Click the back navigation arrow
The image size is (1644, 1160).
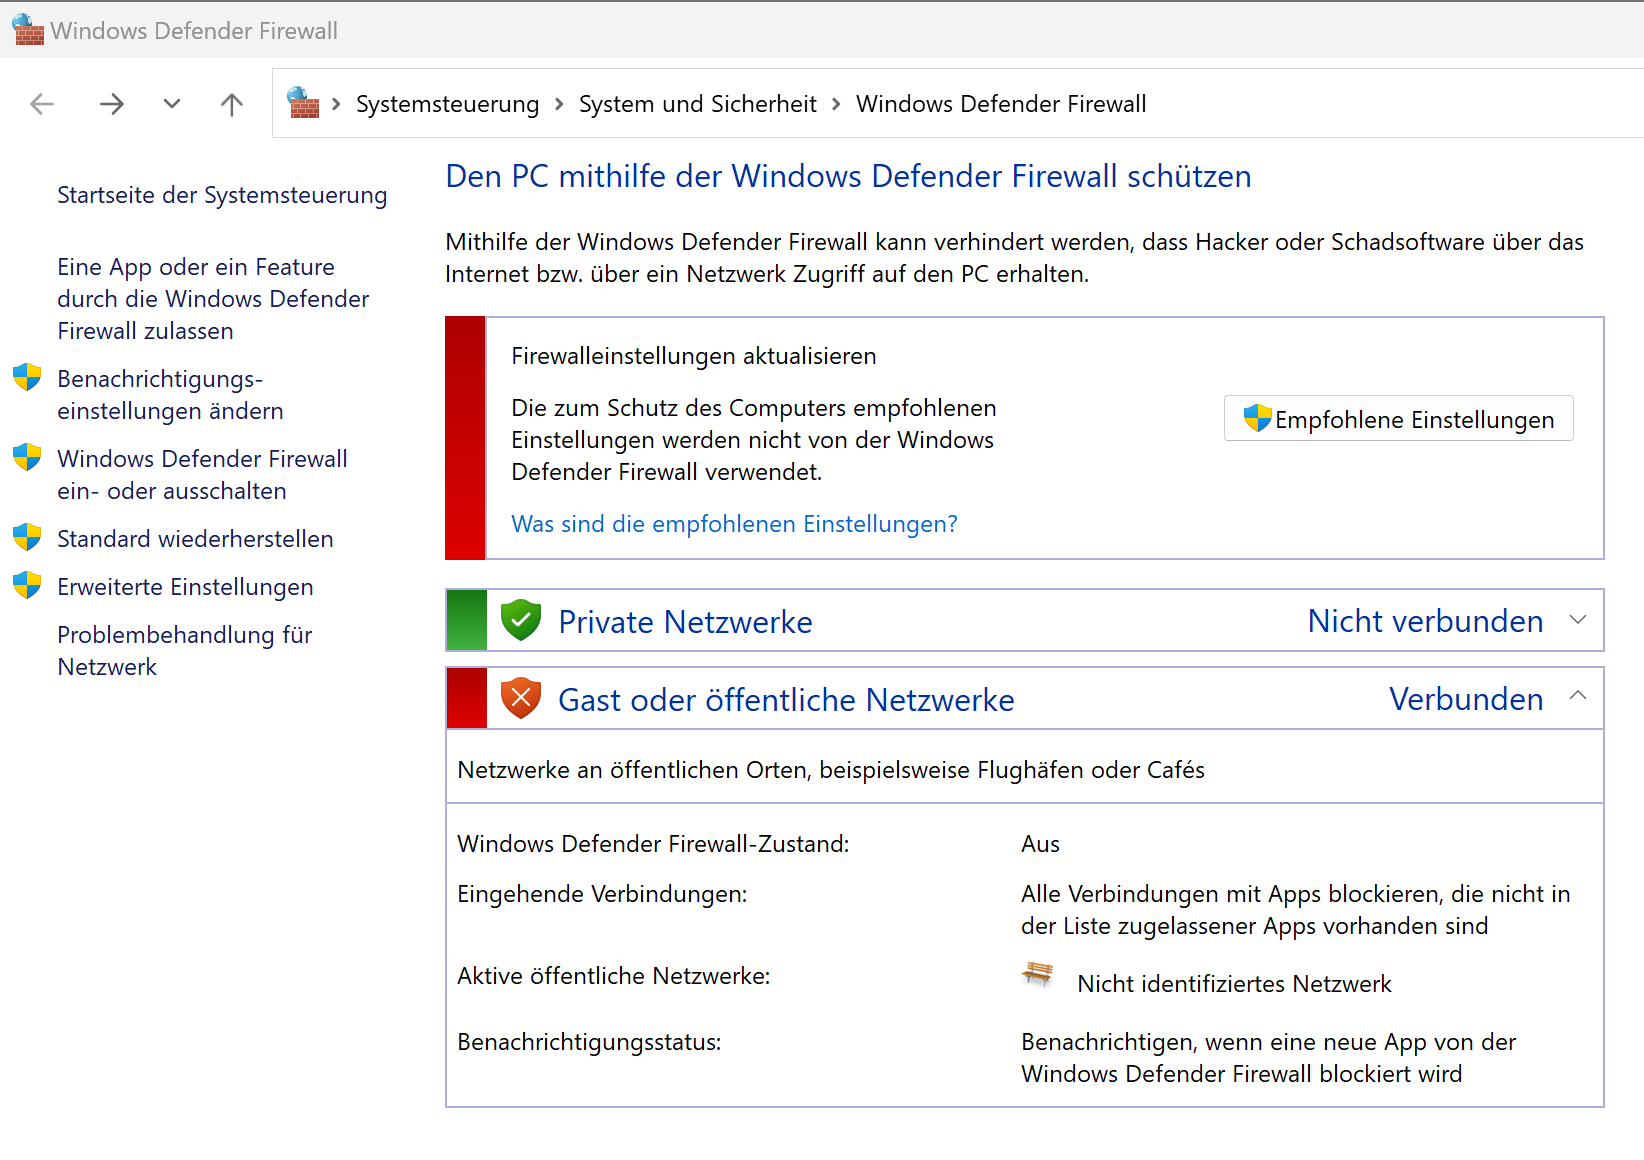coord(42,104)
